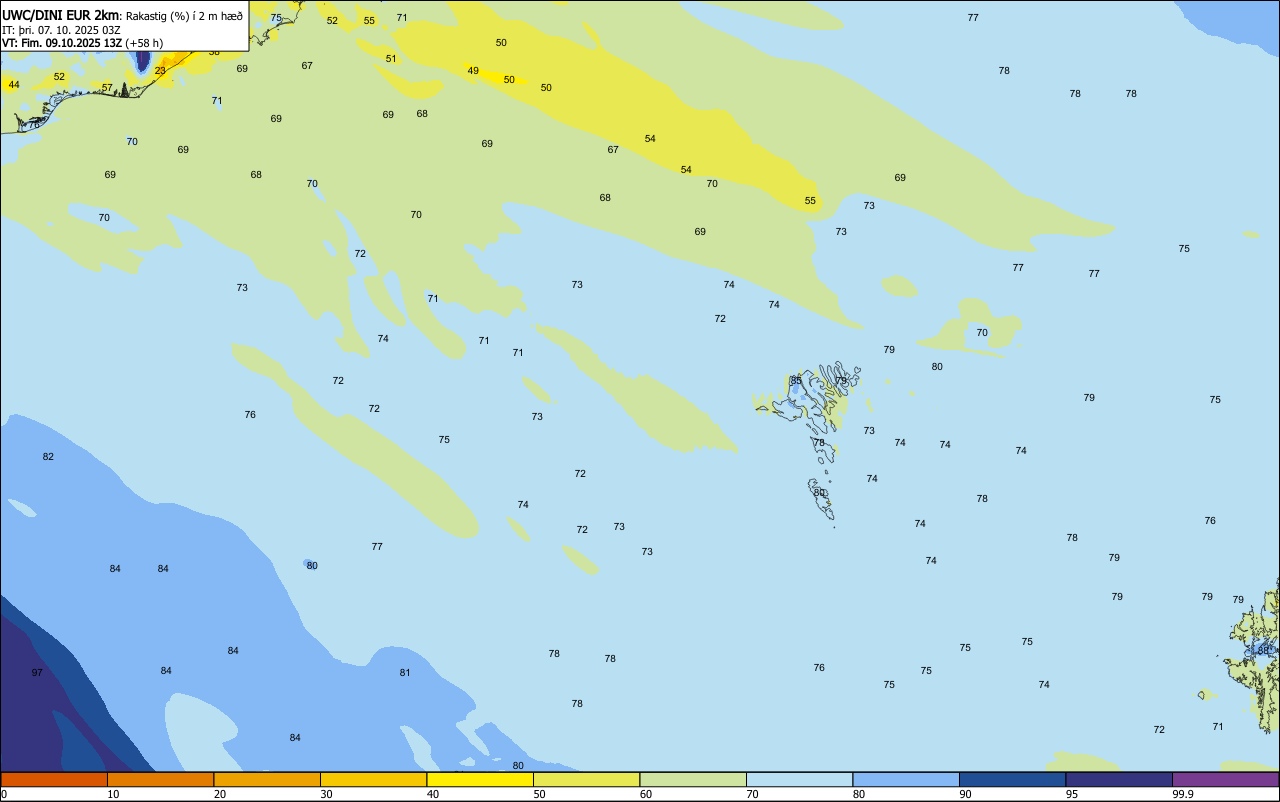Viewport: 1280px width, 802px height.
Task: Click the "IT: þri. 07. 10. 2025 03Z" line
Action: point(61,30)
